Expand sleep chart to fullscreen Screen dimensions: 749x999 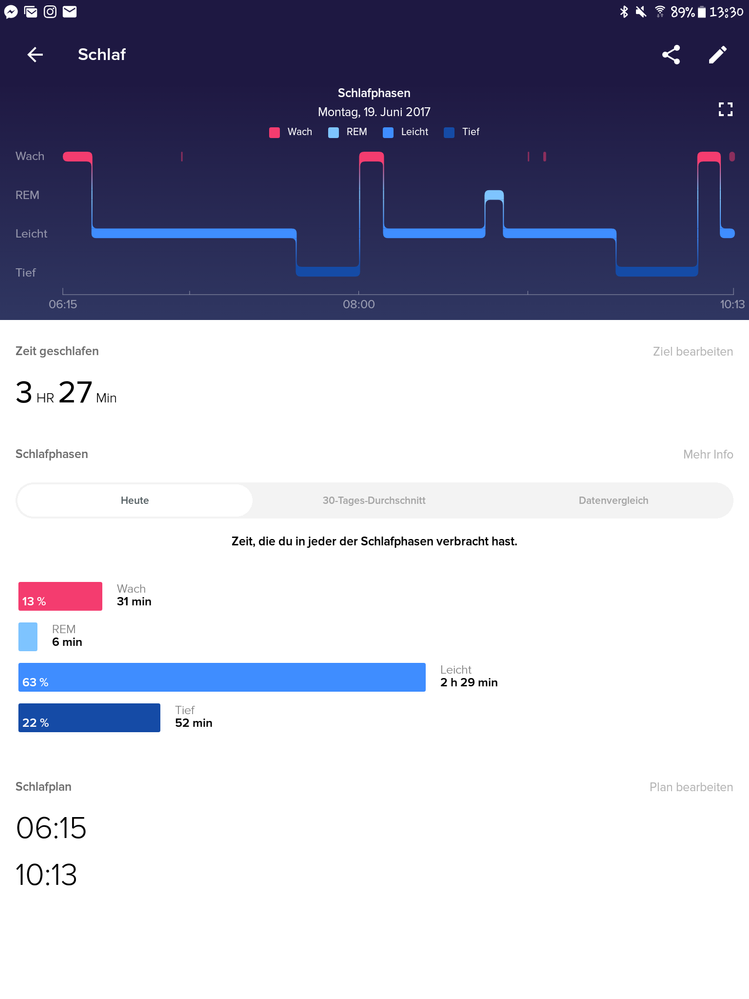[x=726, y=110]
